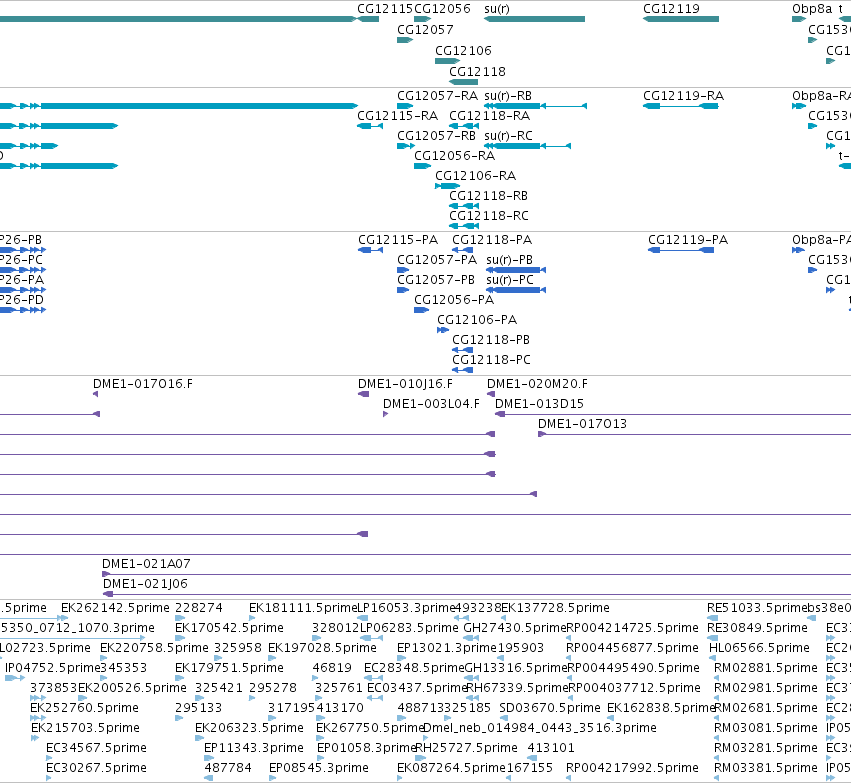The width and height of the screenshot is (851, 783).
Task: Select the CG12056-RA transcript label
Action: pyautogui.click(x=455, y=156)
